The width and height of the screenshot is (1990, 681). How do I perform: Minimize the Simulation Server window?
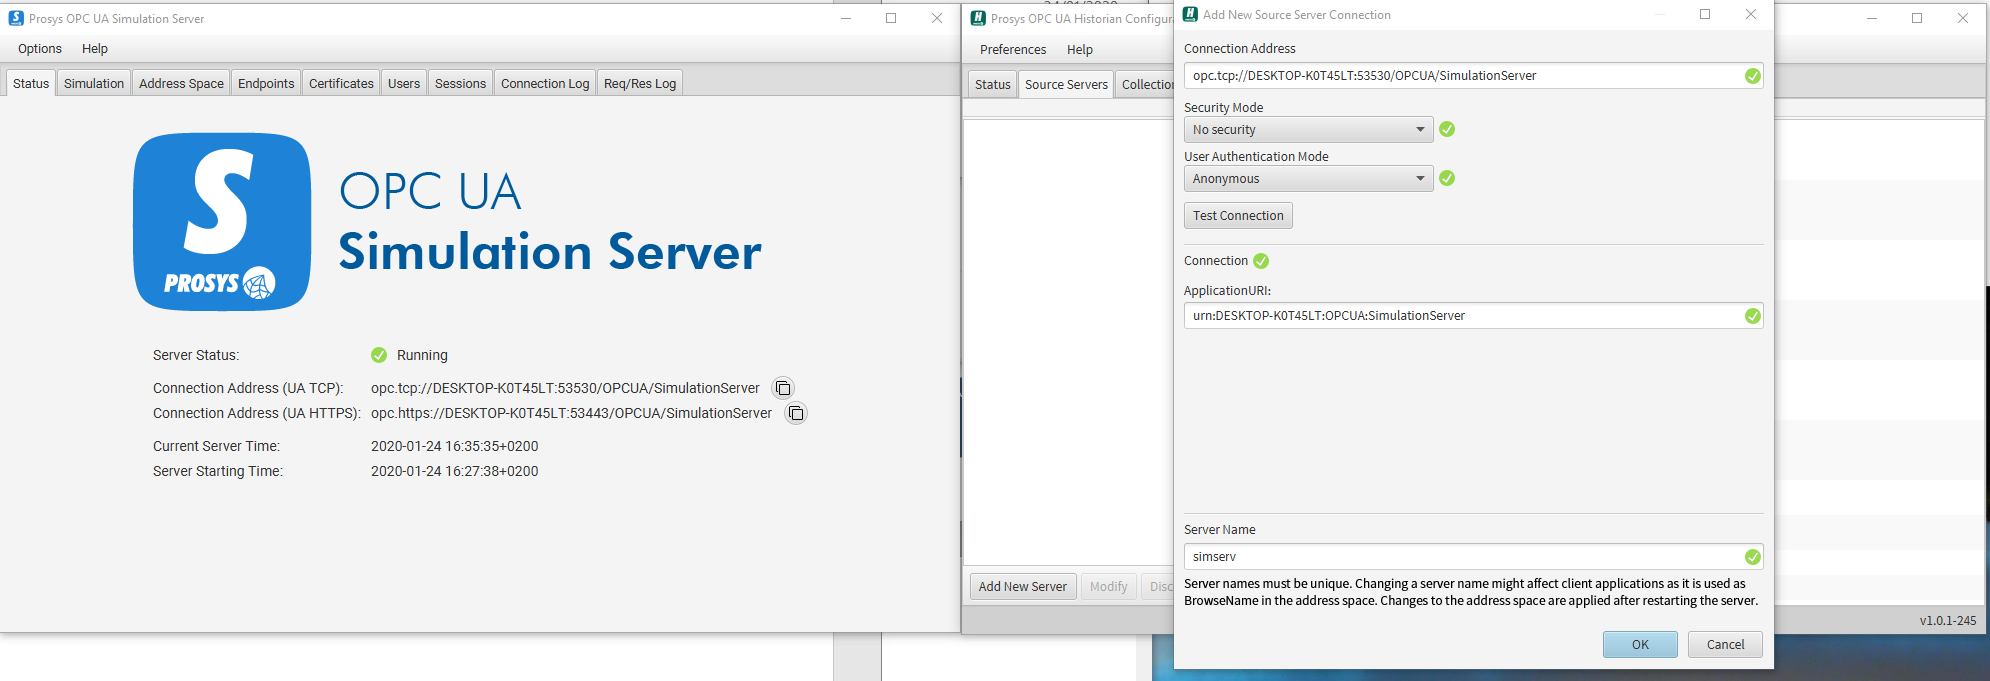click(x=846, y=18)
